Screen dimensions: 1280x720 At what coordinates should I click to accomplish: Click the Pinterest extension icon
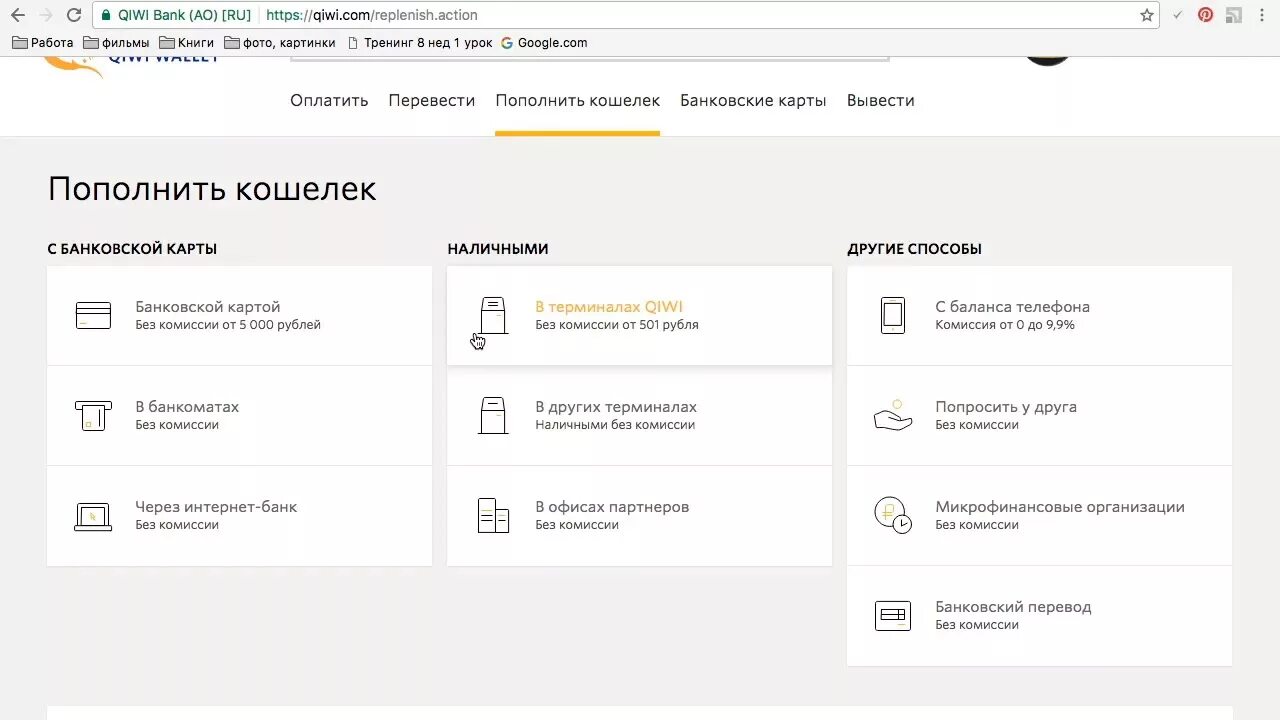pyautogui.click(x=1206, y=15)
